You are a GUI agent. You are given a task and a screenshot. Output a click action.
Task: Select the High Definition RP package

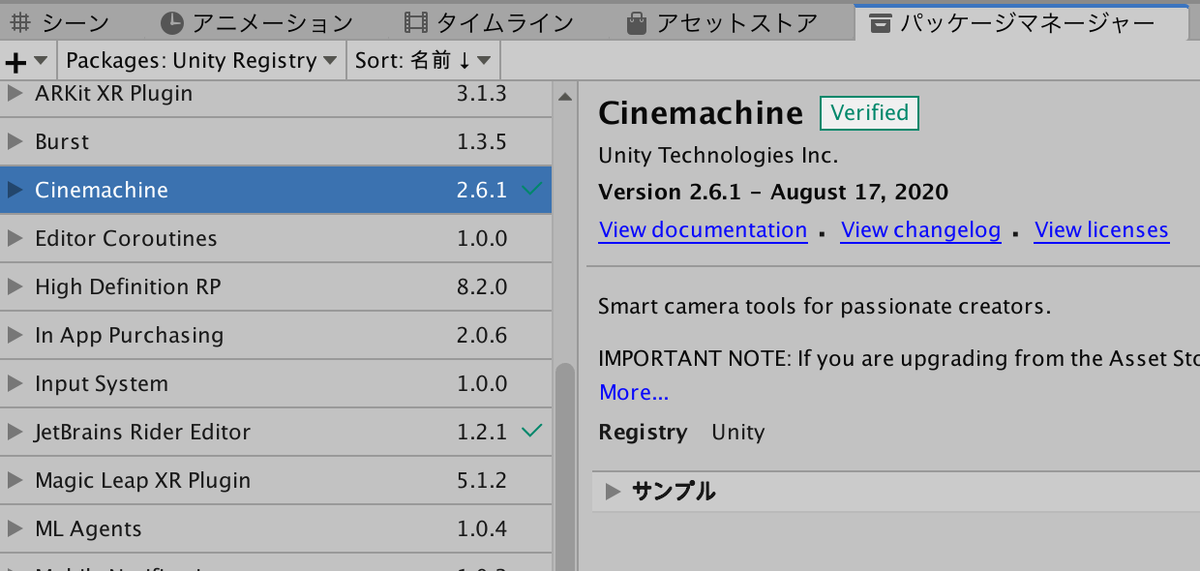coord(275,287)
